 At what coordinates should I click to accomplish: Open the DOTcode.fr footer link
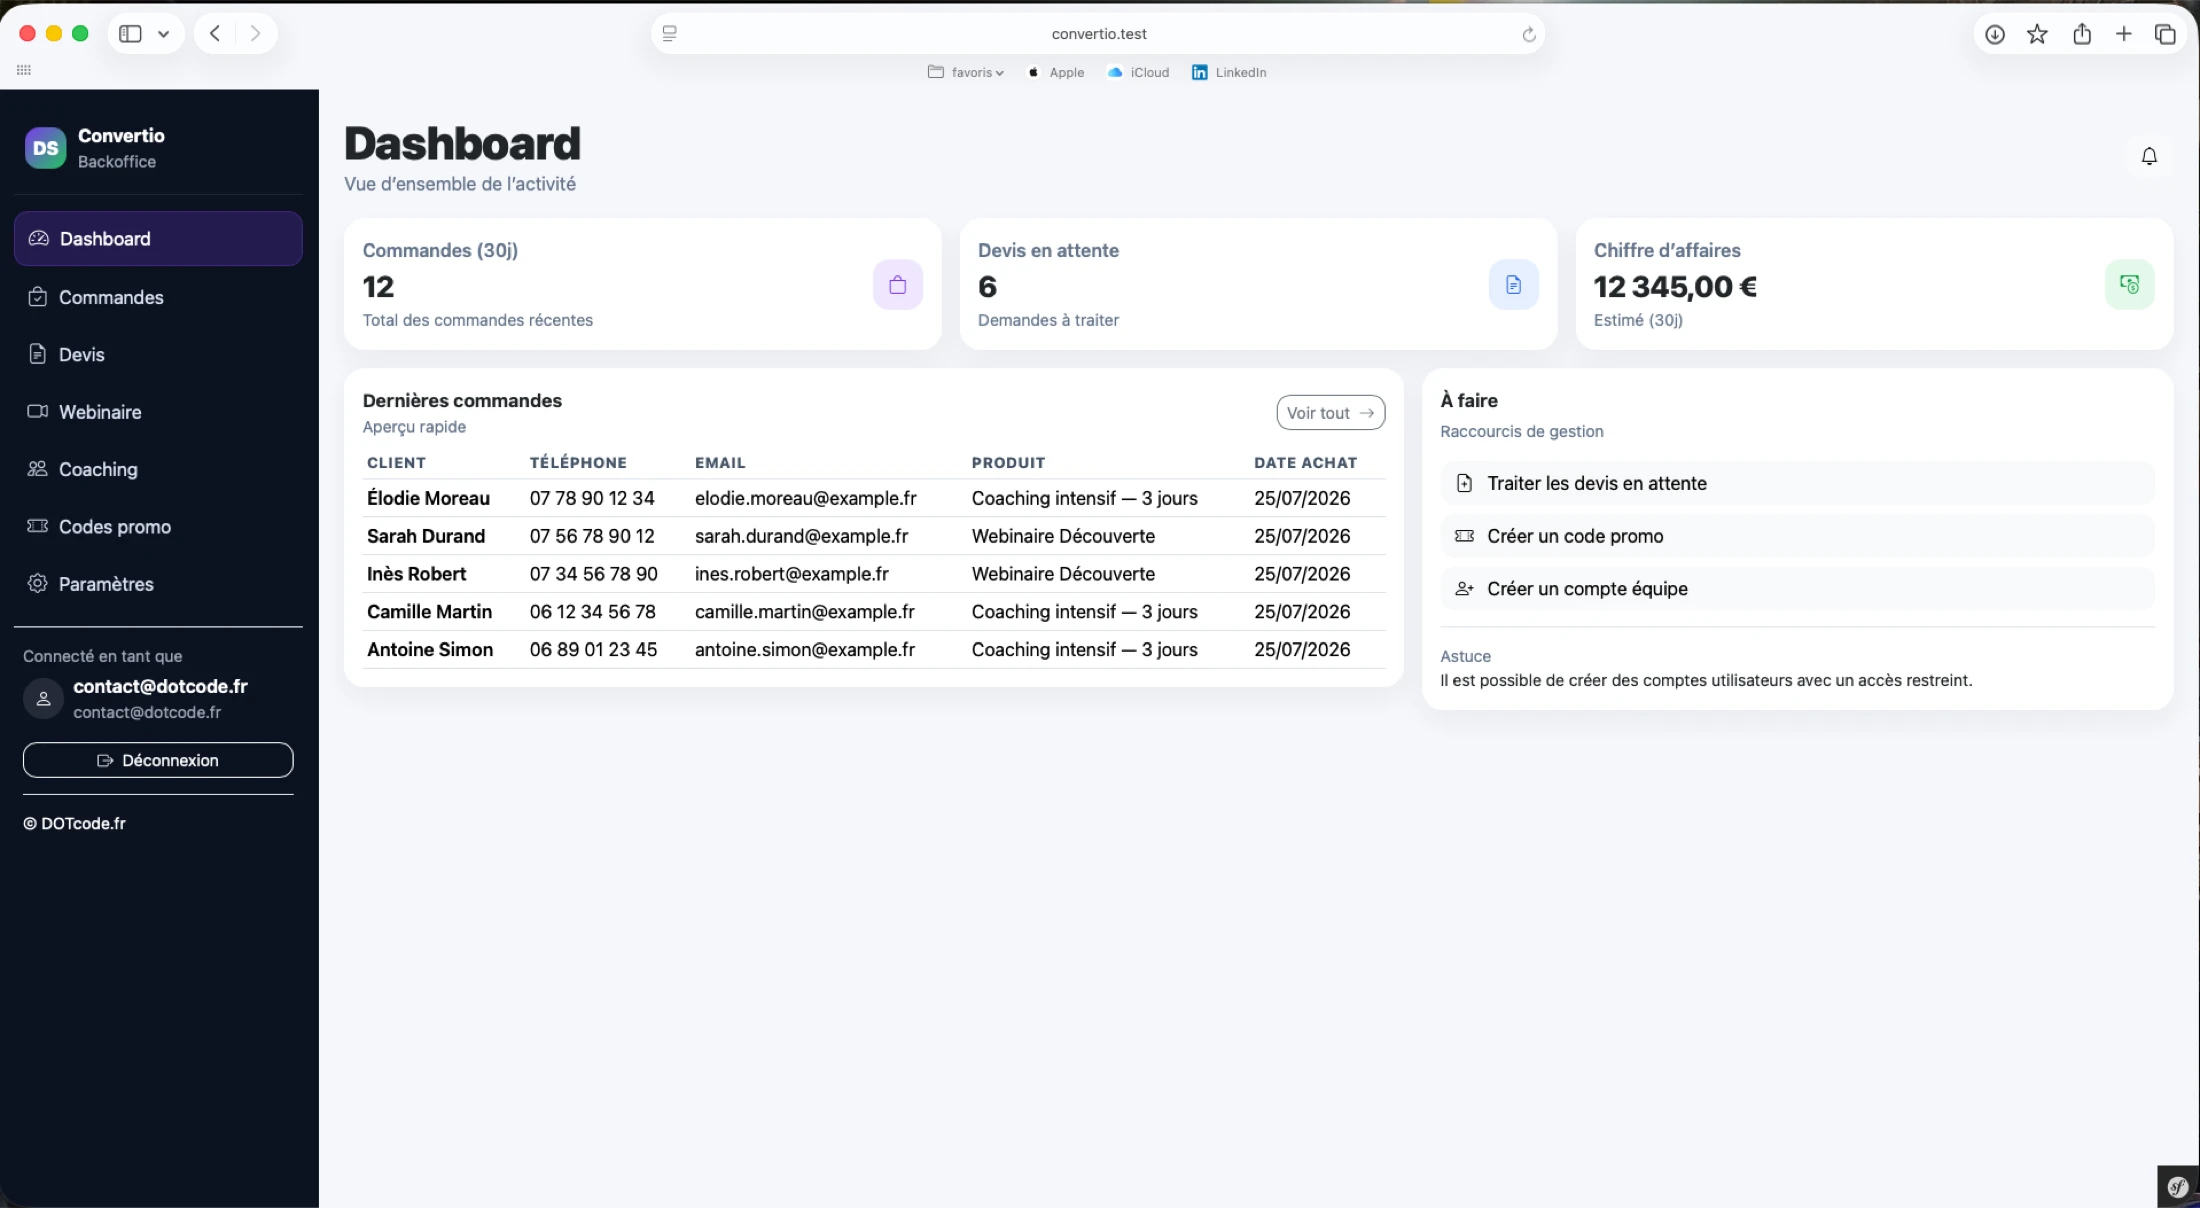point(75,823)
